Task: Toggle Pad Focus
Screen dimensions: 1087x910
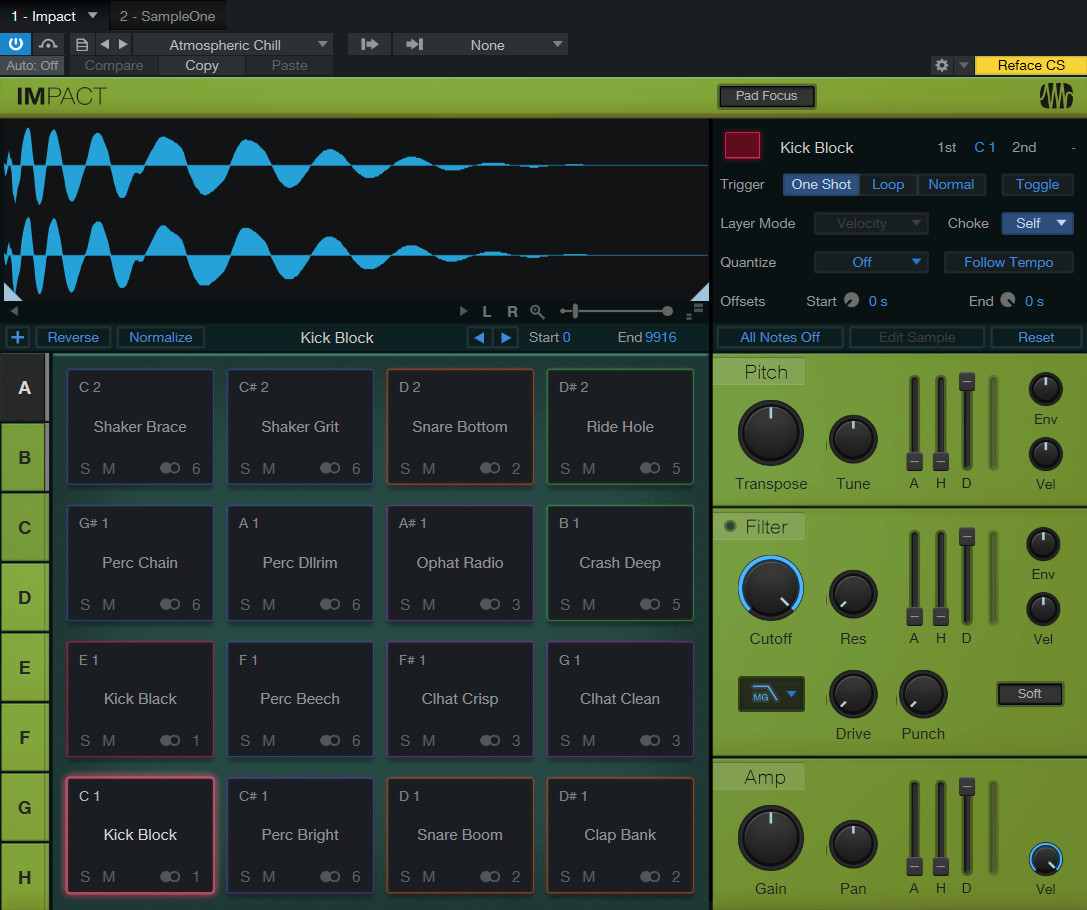Action: point(766,96)
